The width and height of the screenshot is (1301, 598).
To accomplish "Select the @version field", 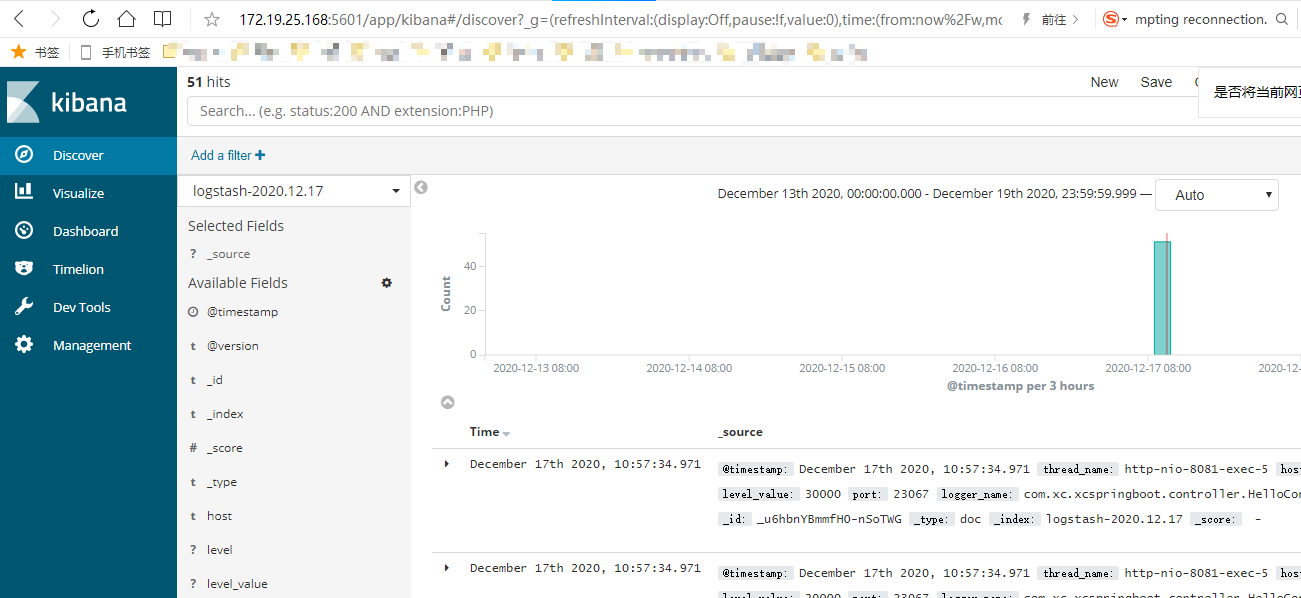I will coord(232,346).
